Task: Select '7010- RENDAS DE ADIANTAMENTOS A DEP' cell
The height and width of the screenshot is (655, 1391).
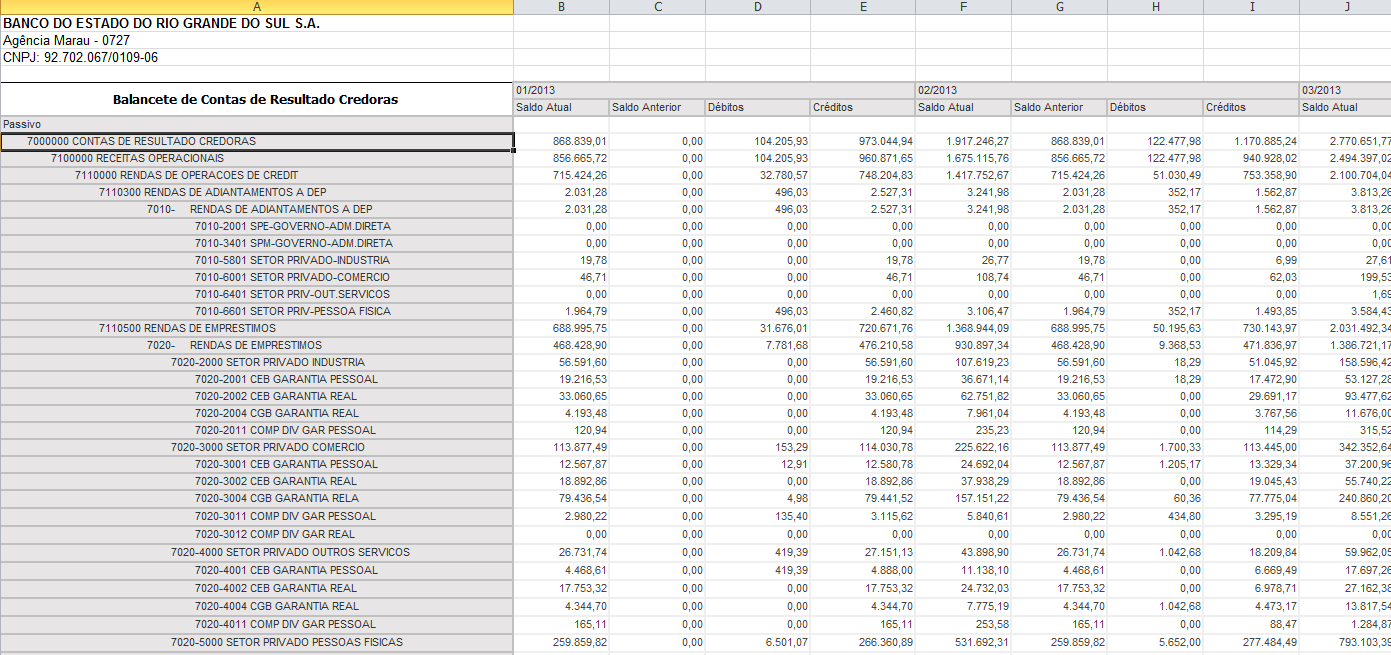Action: coord(259,209)
